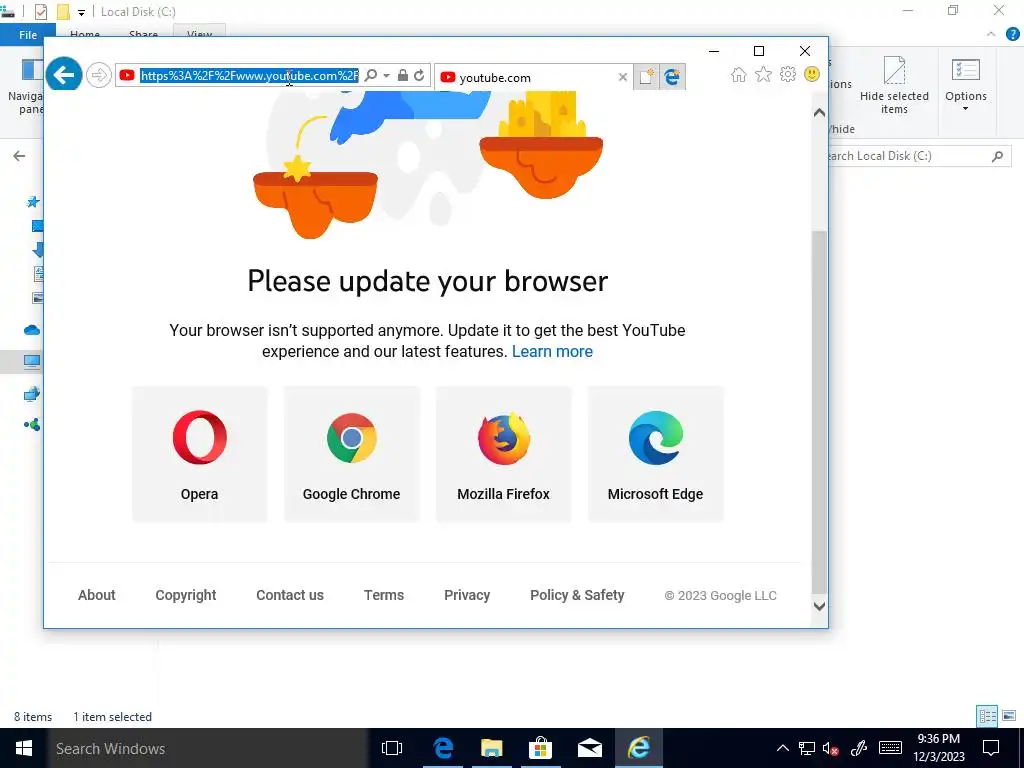The width and height of the screenshot is (1024, 768).
Task: Open the Microsoft Store taskbar icon
Action: coord(540,748)
